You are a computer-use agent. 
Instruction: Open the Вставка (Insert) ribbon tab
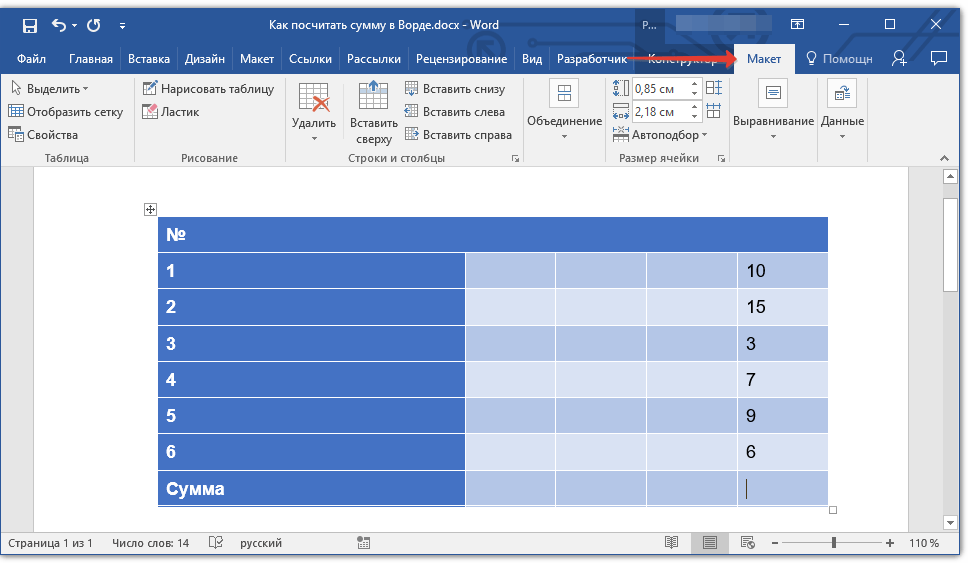tap(148, 59)
